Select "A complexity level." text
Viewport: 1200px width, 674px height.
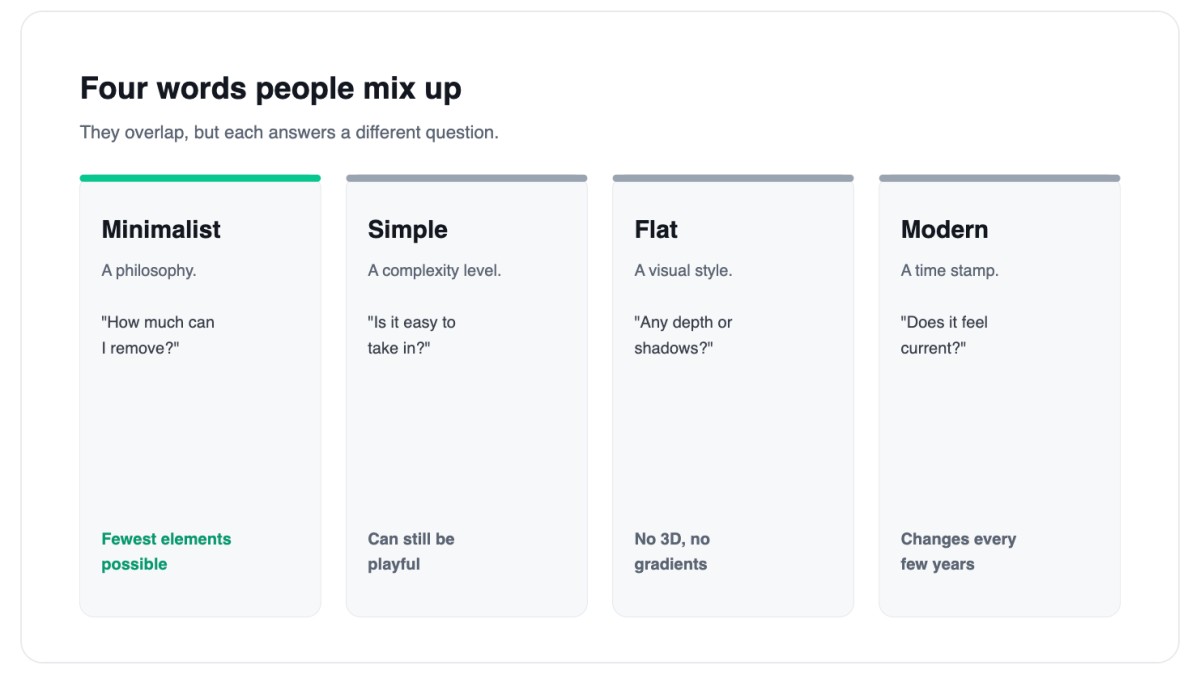click(435, 270)
